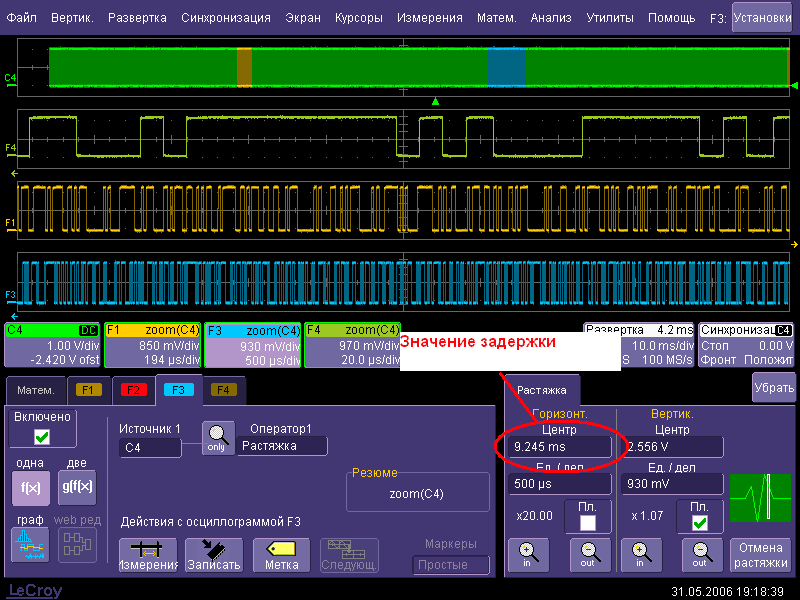Image resolution: width=800 pixels, height=600 pixels.
Task: Click the Измерения measurement icon button
Action: (148, 554)
